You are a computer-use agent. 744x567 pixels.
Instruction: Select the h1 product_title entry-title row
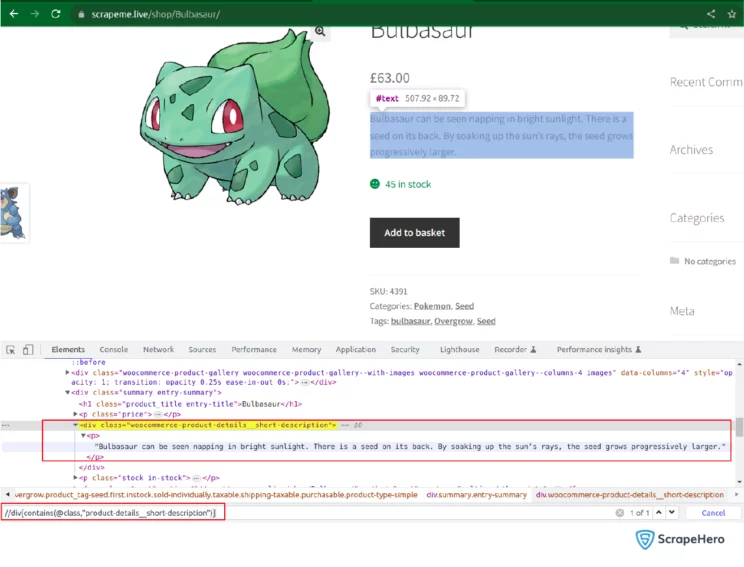190,404
